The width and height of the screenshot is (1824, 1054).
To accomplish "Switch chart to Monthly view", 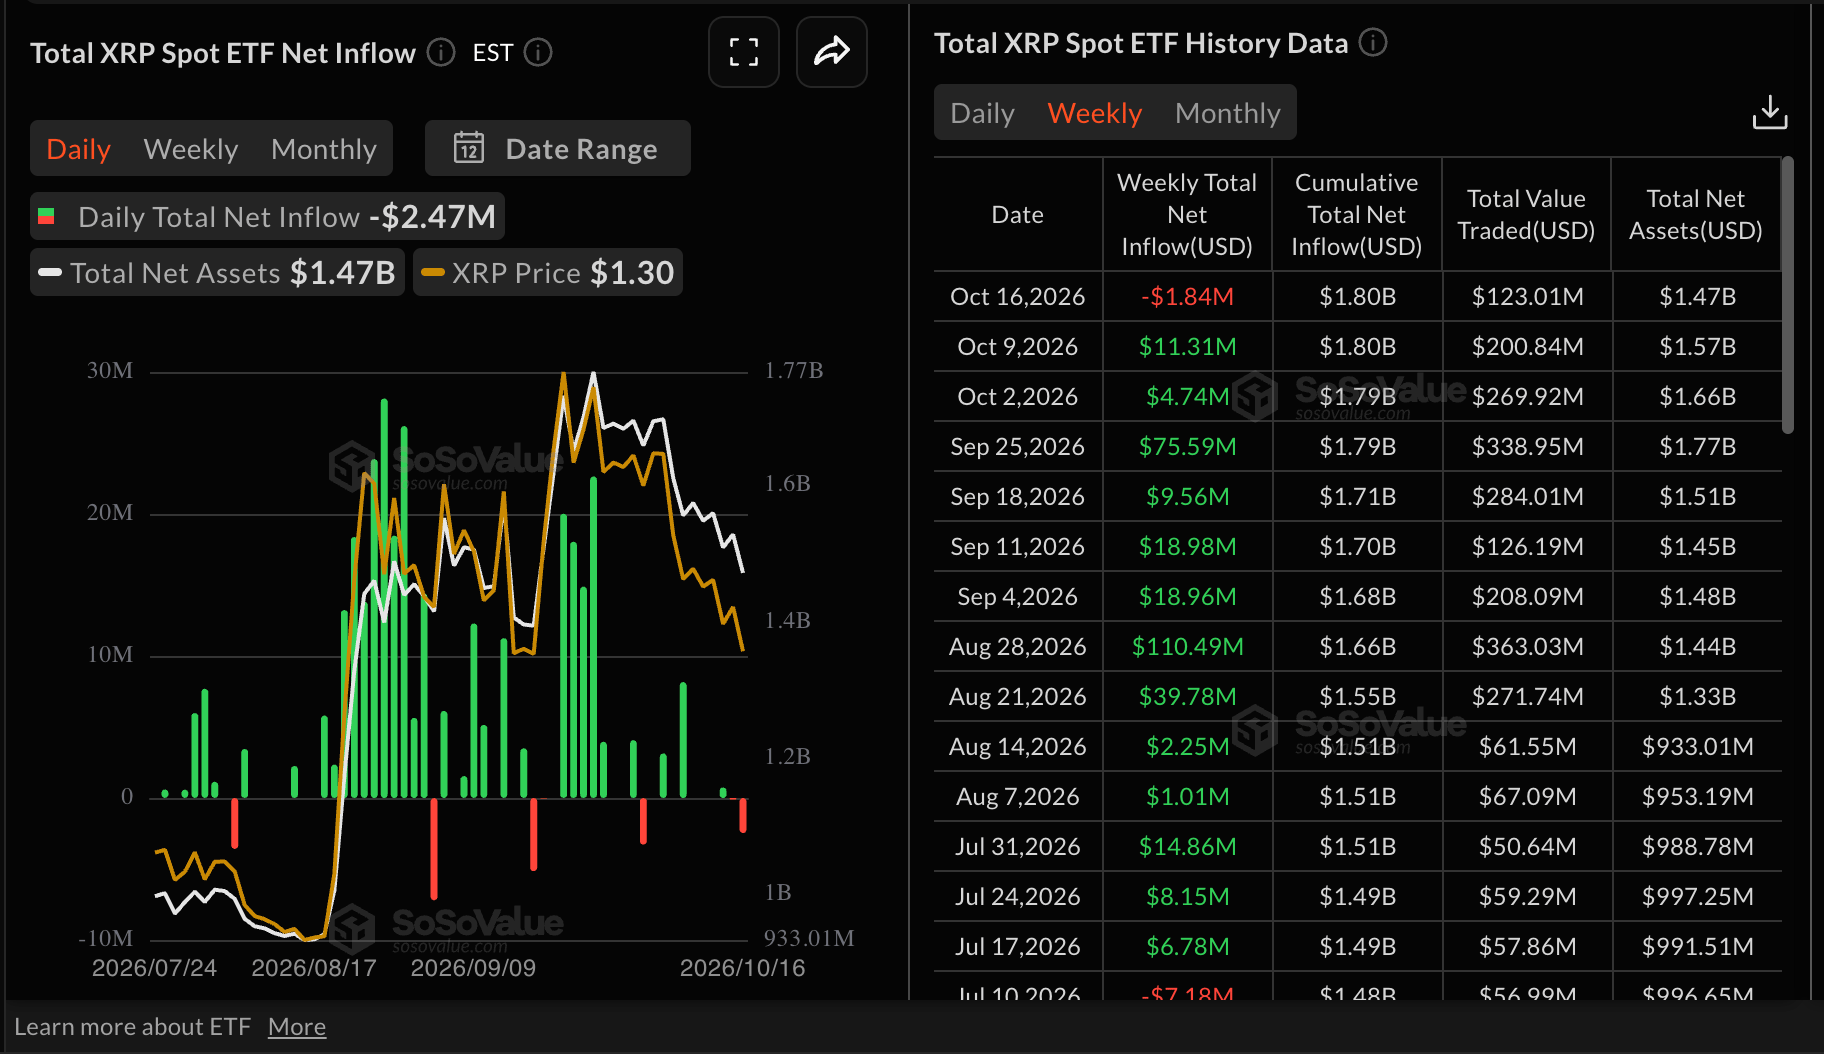I will [x=324, y=149].
